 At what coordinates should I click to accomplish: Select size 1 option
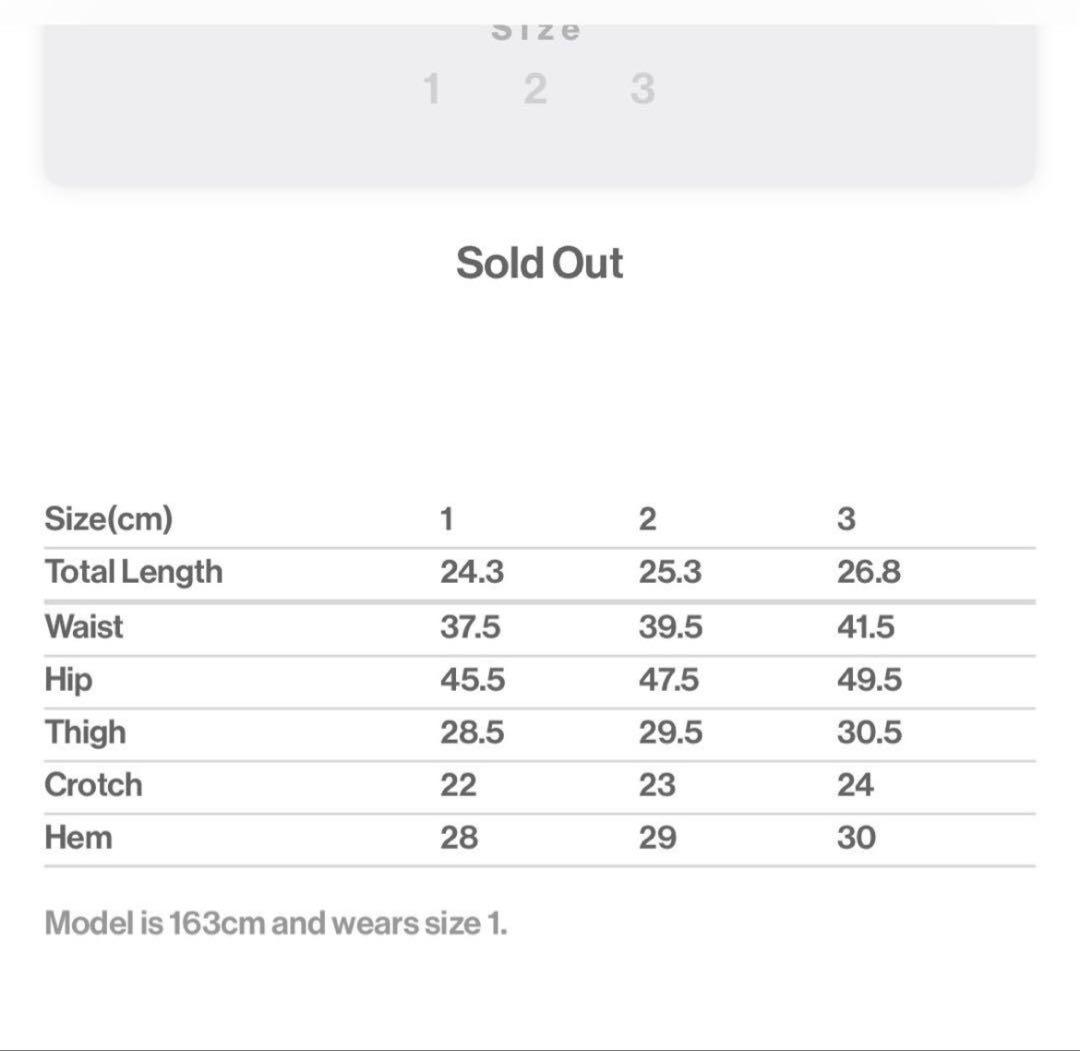point(432,89)
